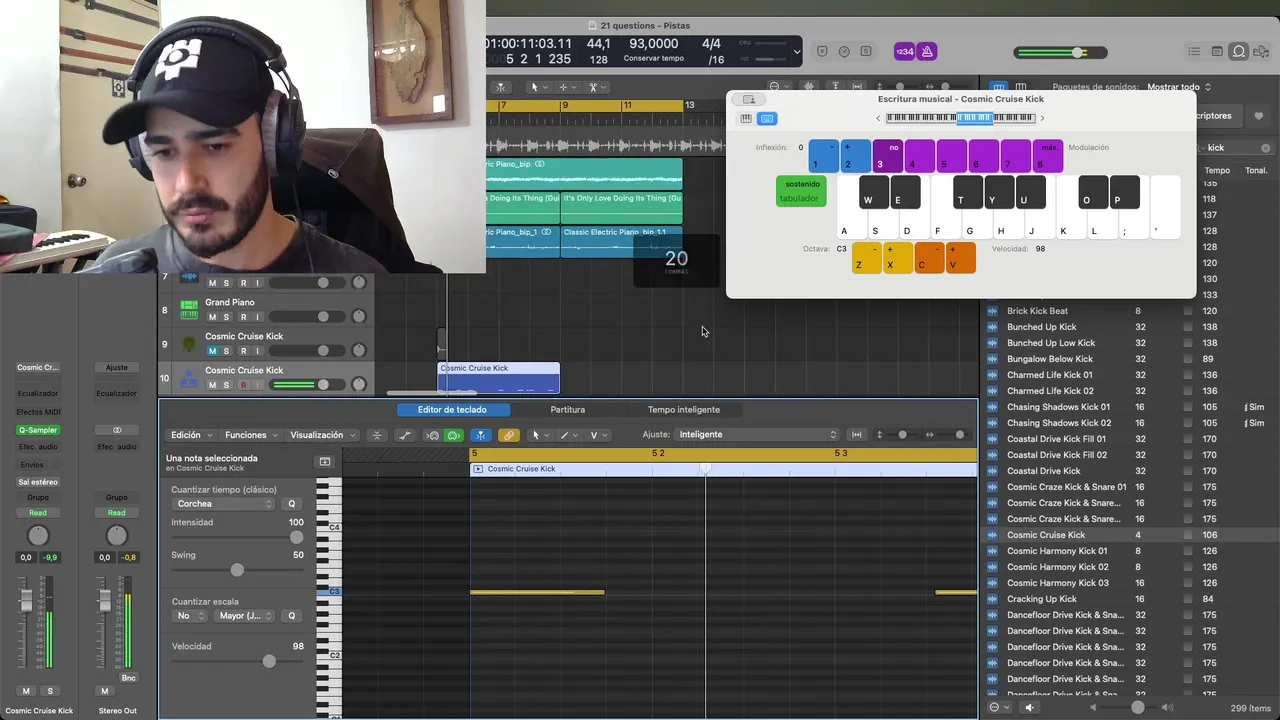Open Mostrar todo sound packs dropdown
1280x720 pixels.
[1179, 87]
